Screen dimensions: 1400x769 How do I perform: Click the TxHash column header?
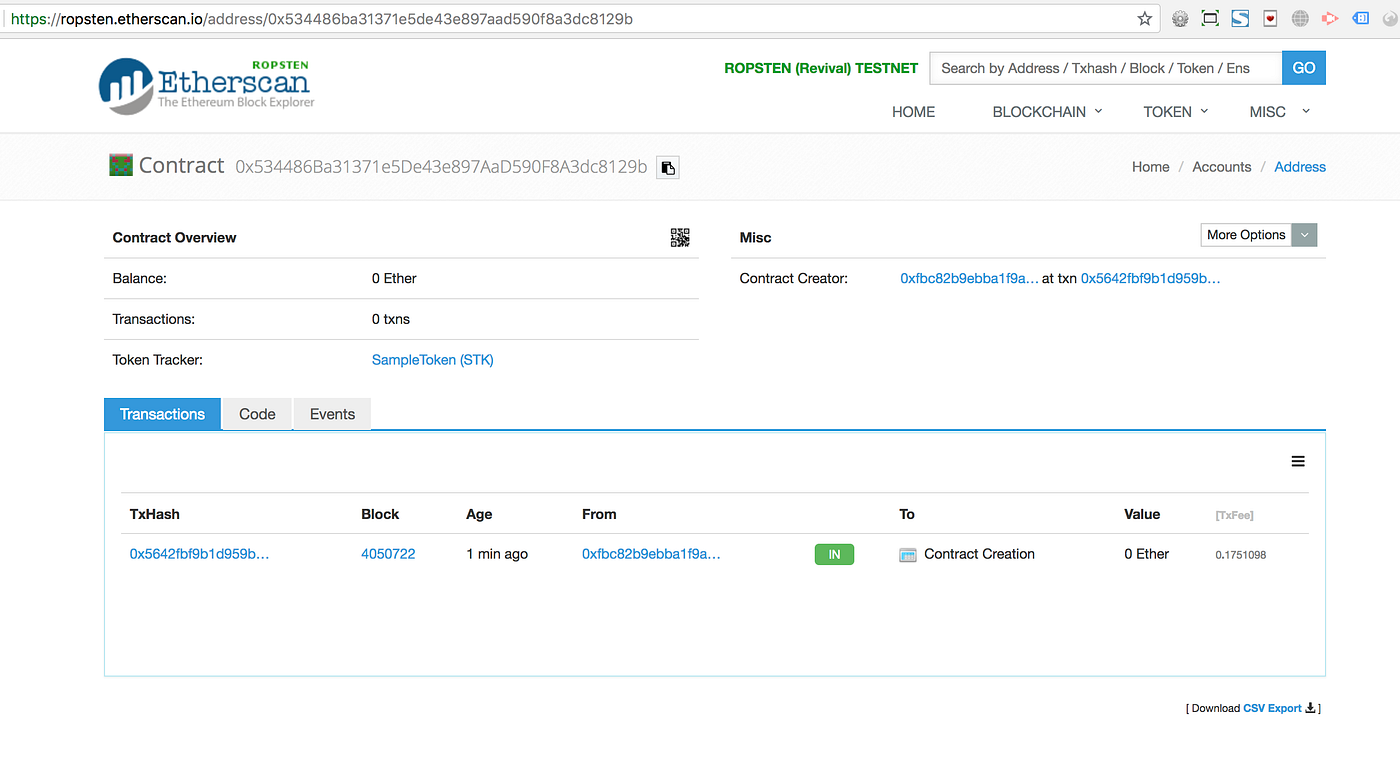click(x=155, y=514)
